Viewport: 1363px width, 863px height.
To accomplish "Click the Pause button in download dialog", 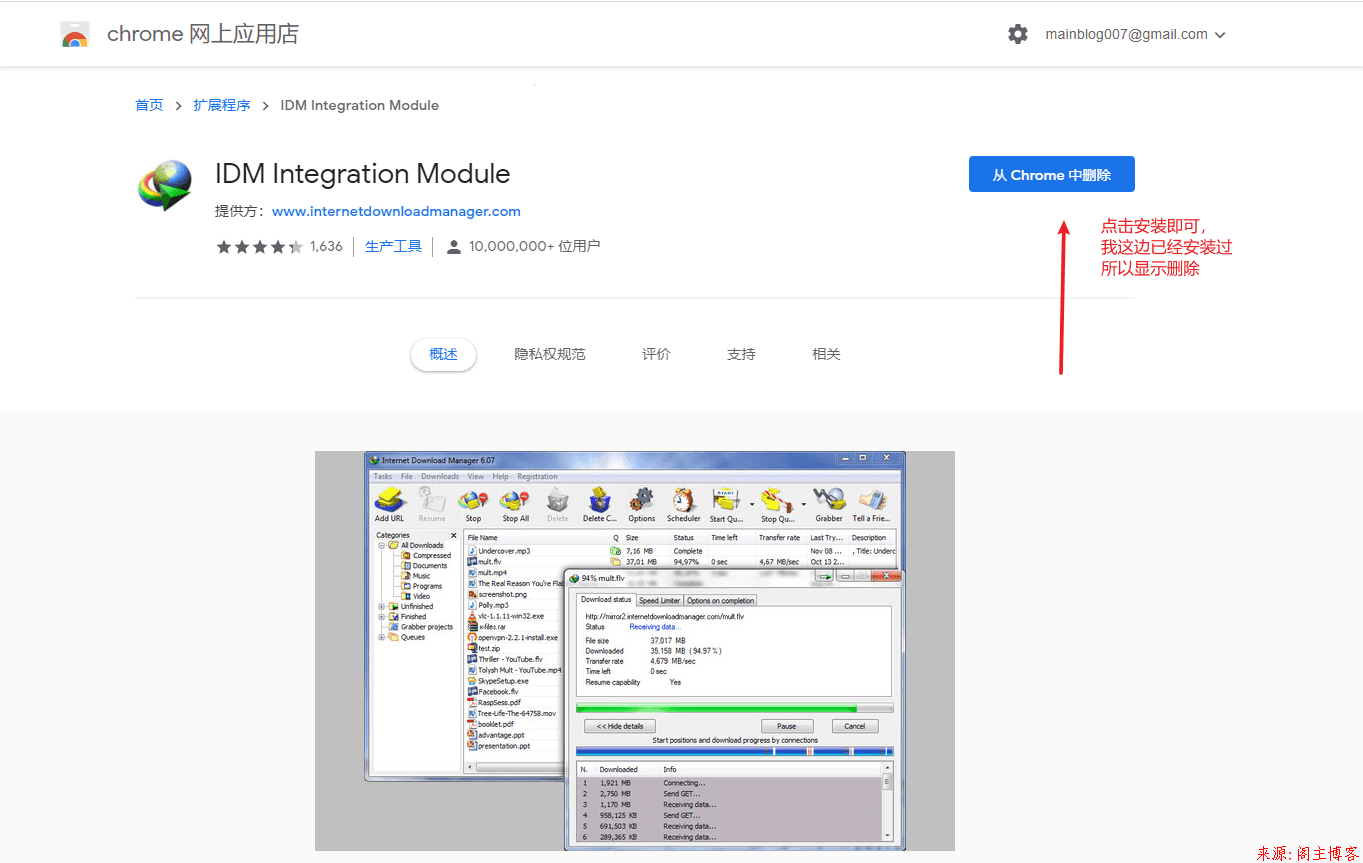I will 787,726.
